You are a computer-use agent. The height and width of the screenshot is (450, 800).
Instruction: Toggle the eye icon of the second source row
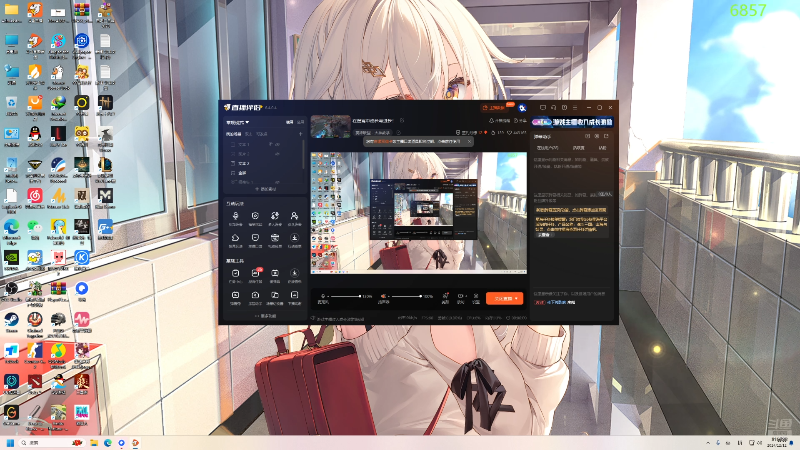[278, 154]
